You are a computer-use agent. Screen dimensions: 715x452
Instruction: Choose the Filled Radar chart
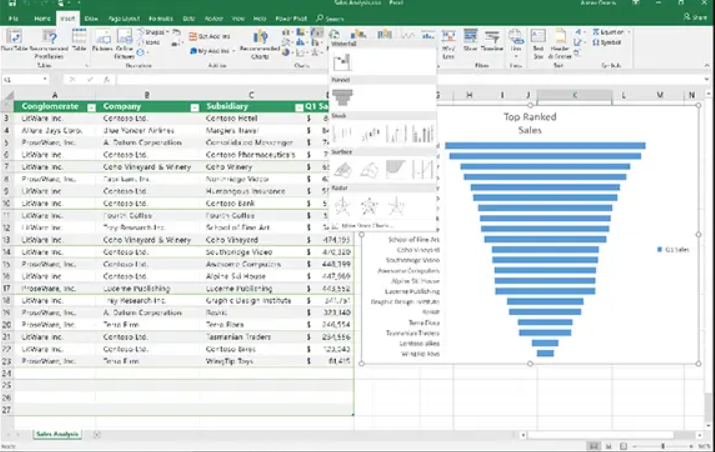396,206
